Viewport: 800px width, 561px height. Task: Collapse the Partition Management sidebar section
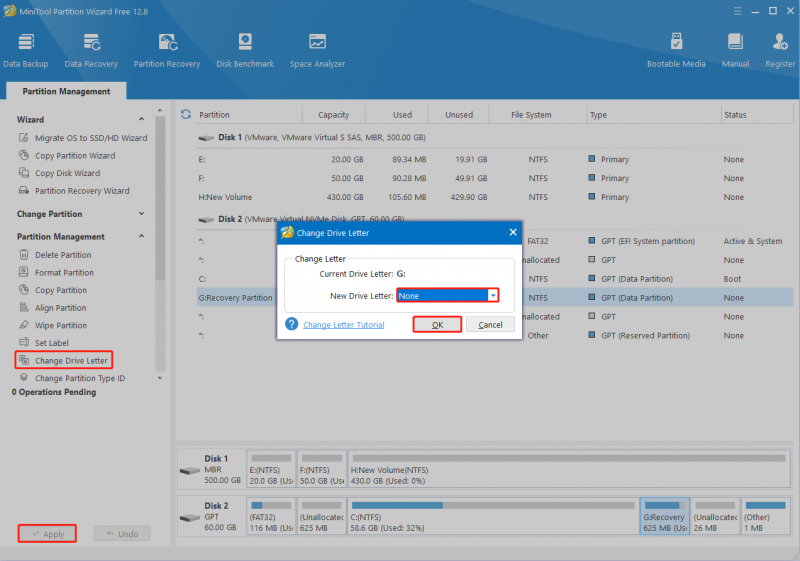point(141,236)
